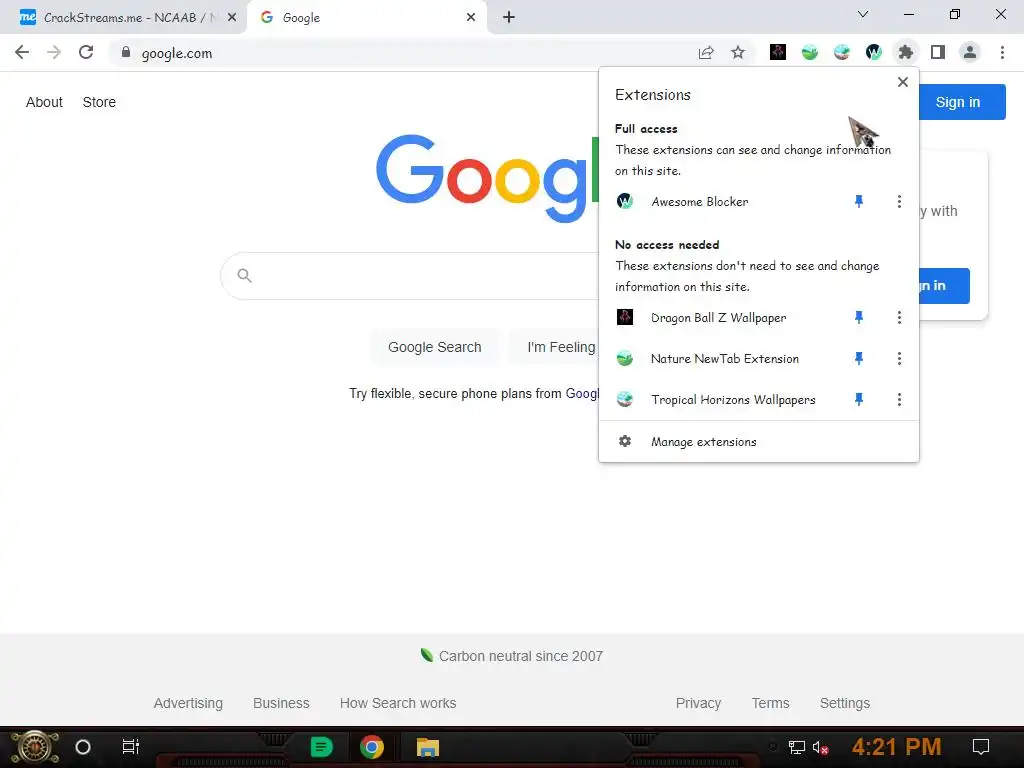1024x768 pixels.
Task: Open the Chrome profile avatar
Action: click(970, 52)
